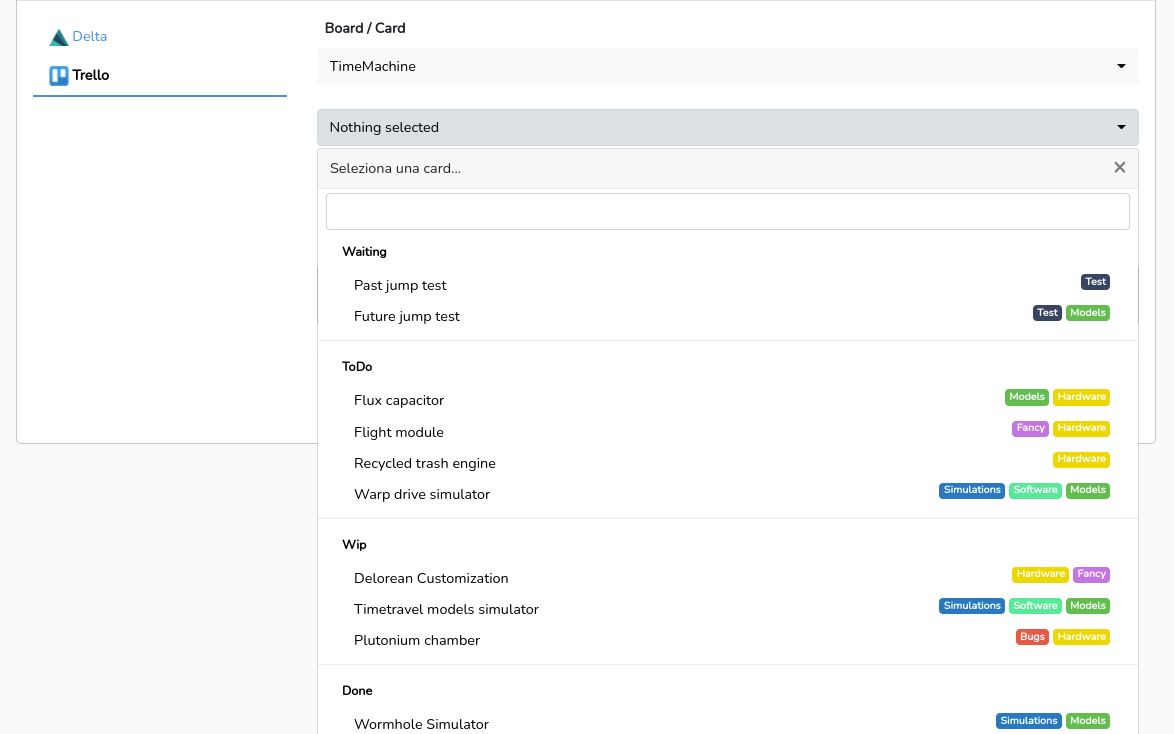Select the Future jump test card
This screenshot has width=1174, height=734.
click(728, 316)
